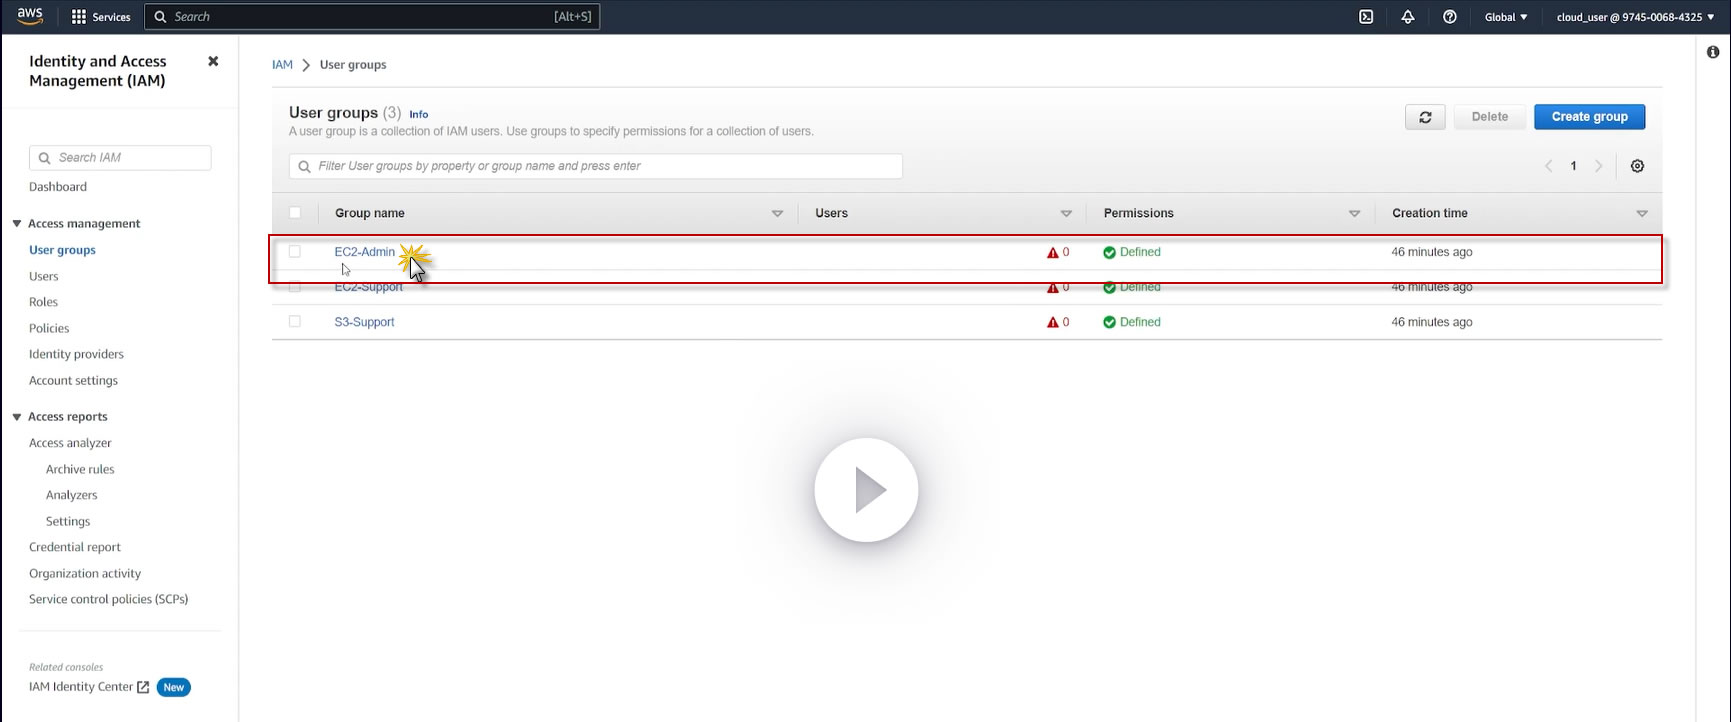Refresh the user groups list

click(1425, 117)
